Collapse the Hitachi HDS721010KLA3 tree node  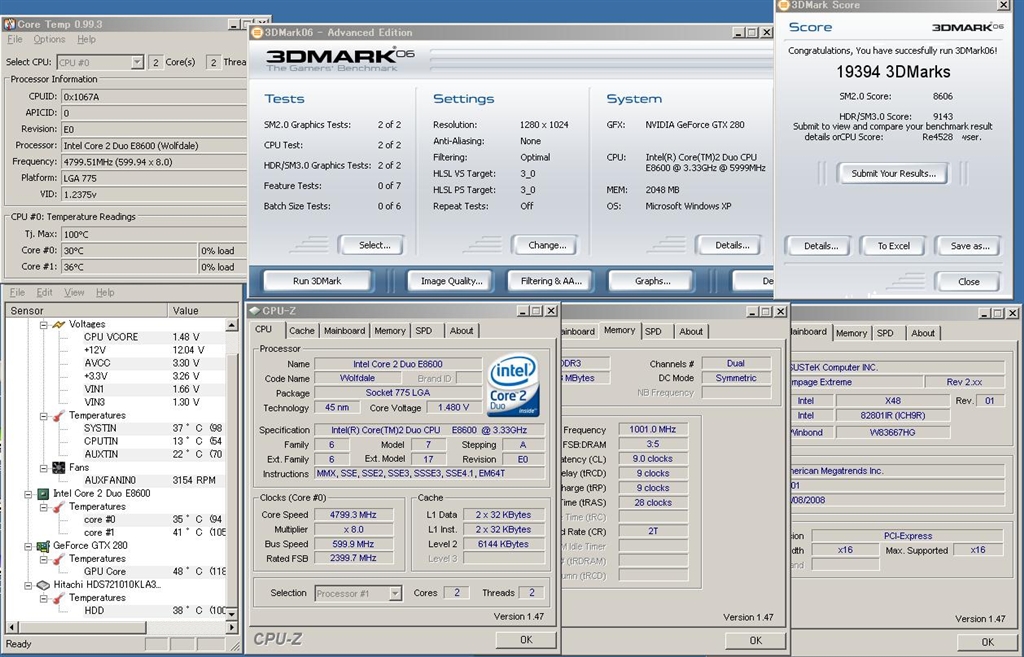coord(29,585)
